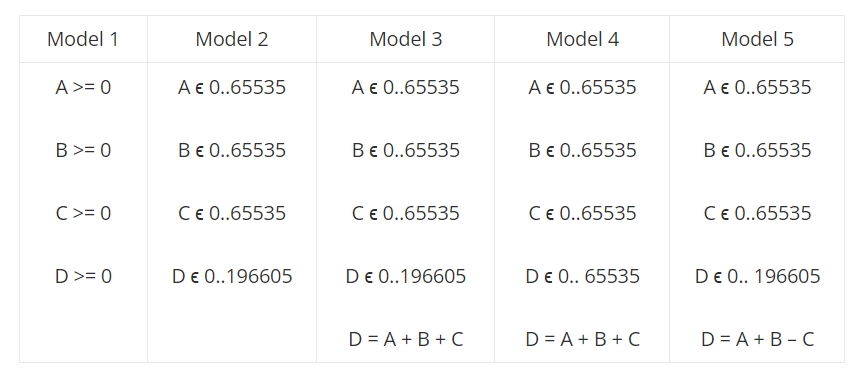Click 'D ϵ 0.. 65535' under Model 4
859x378 pixels.
tap(582, 276)
